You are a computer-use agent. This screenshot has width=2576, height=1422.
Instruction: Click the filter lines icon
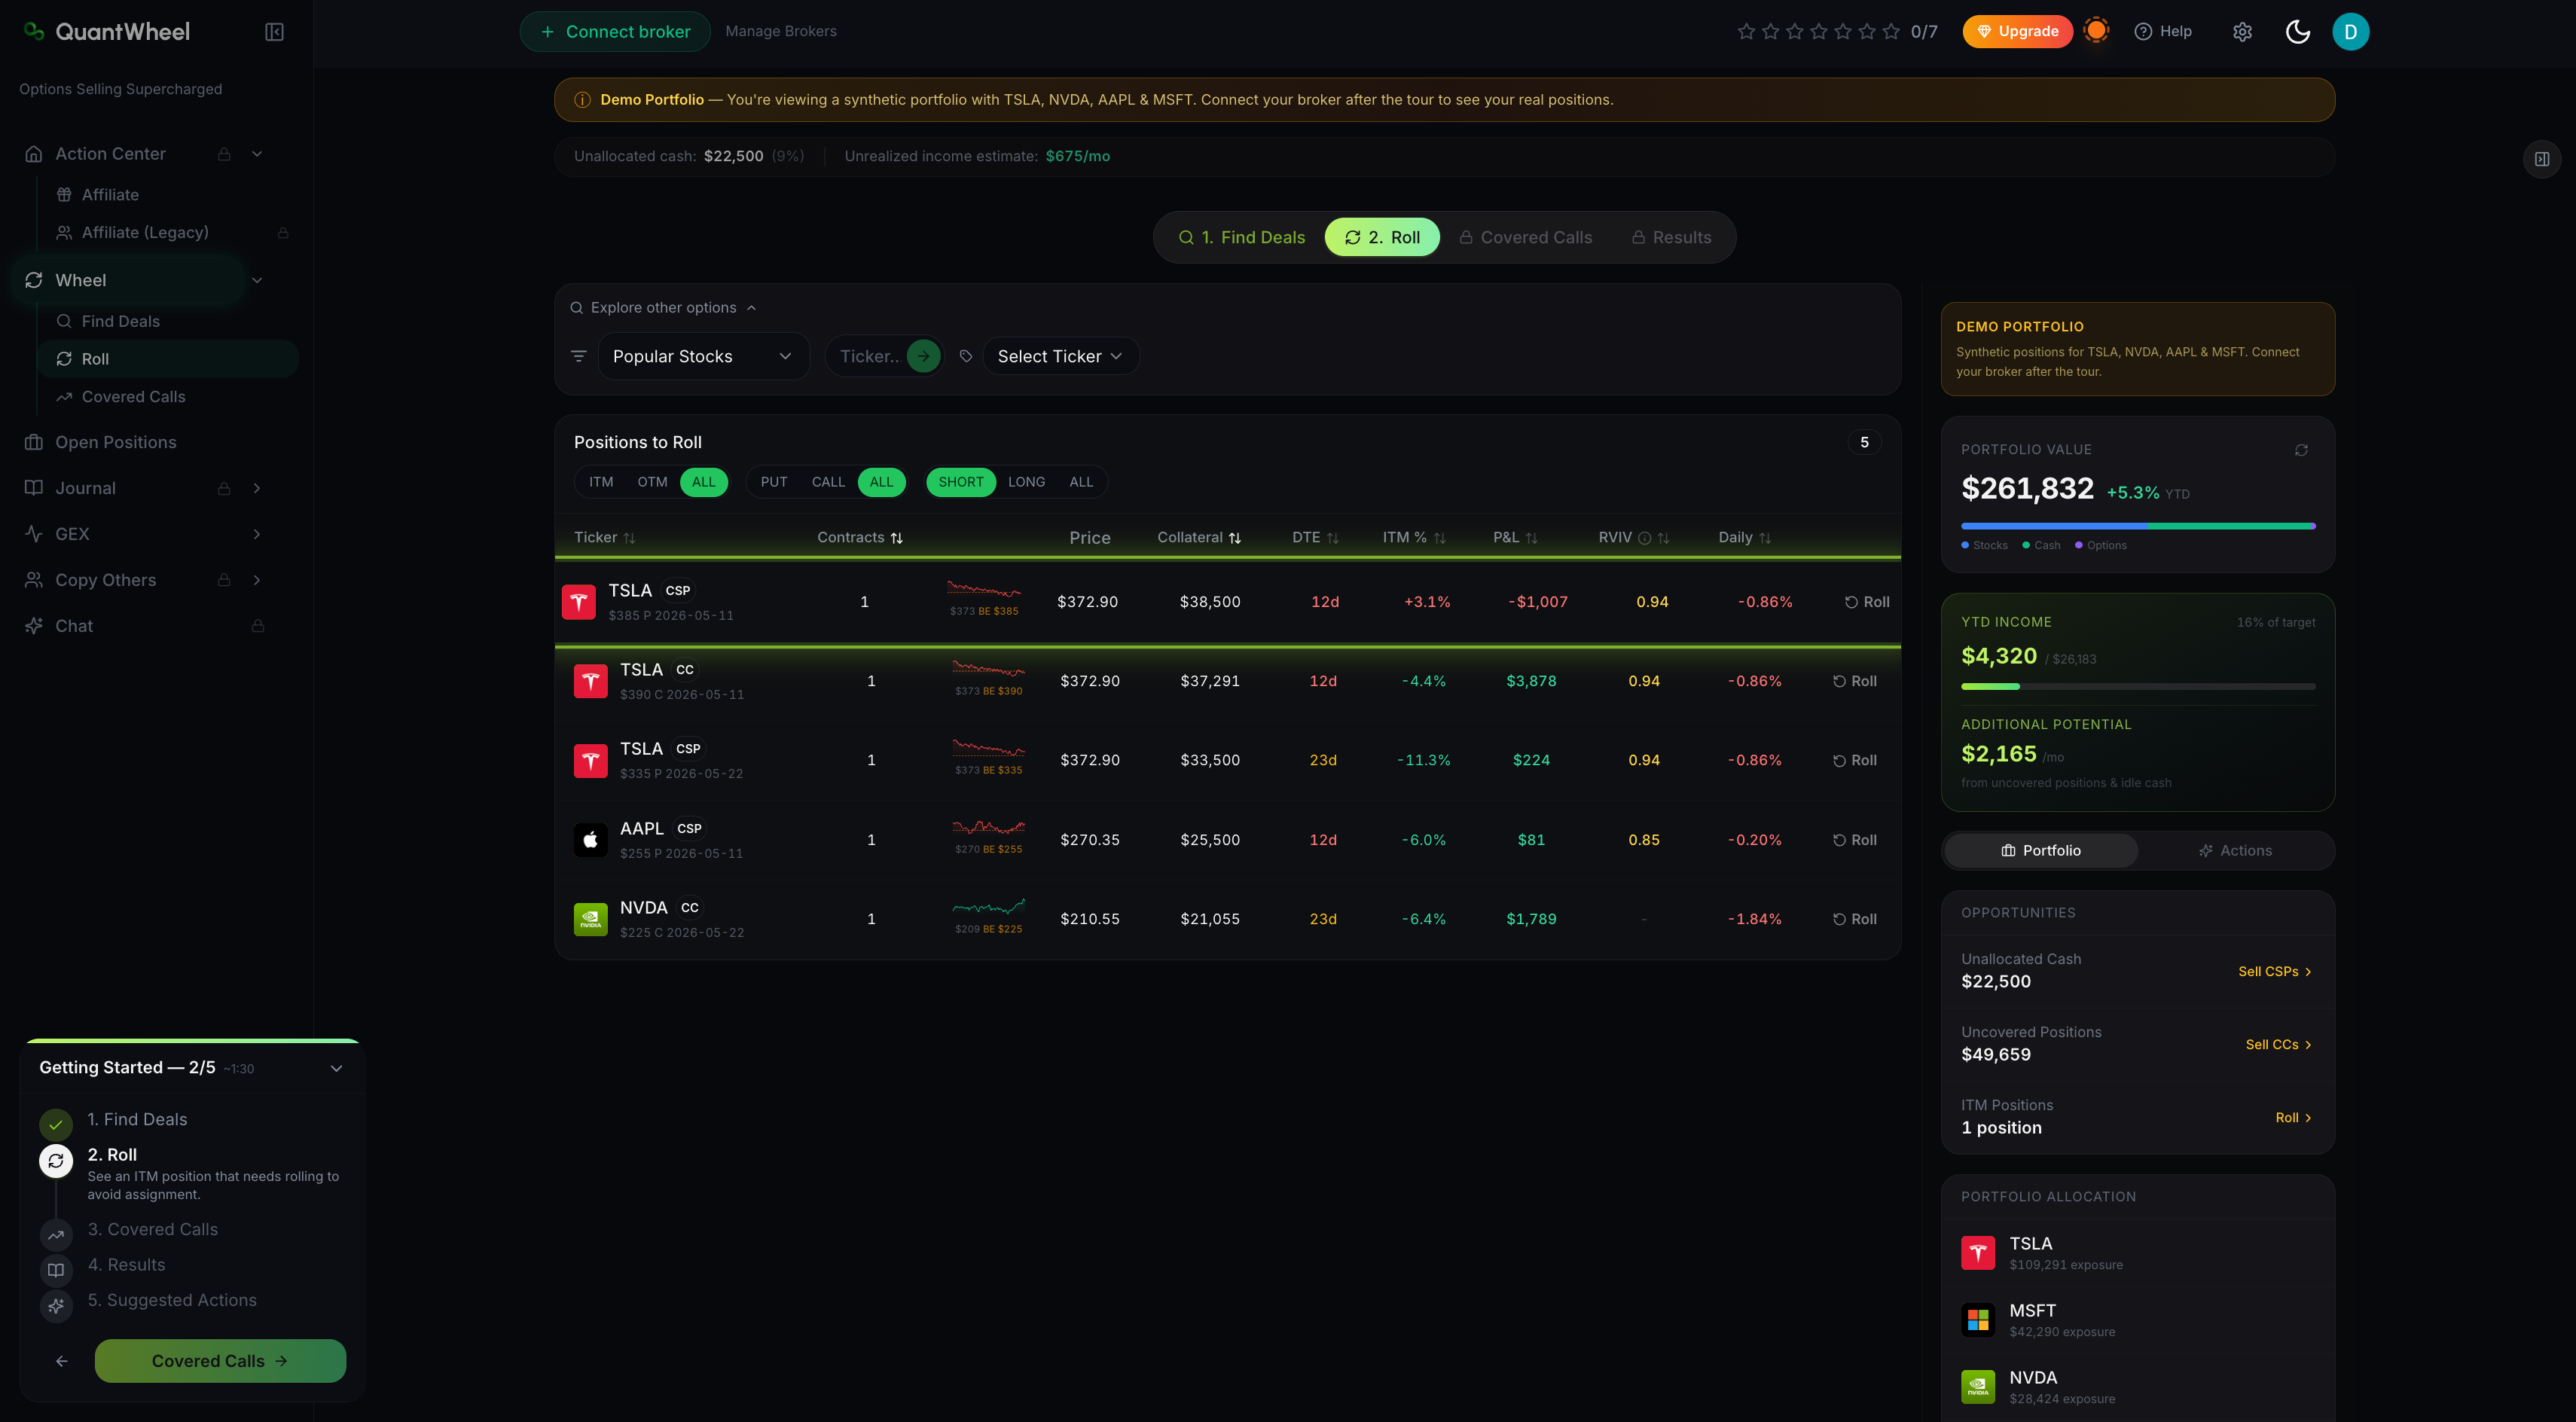point(578,356)
